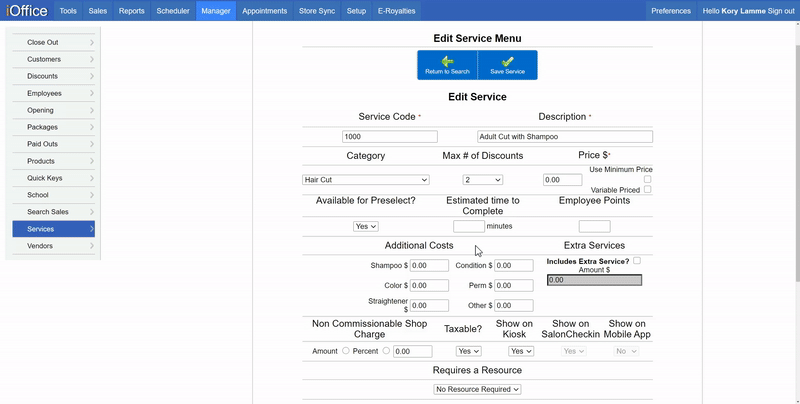Click the Vendors chevron arrow
This screenshot has height=404, width=800.
tap(92, 246)
